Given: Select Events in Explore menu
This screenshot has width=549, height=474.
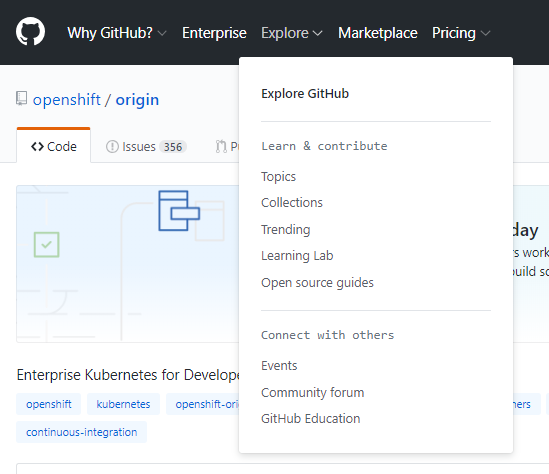Looking at the screenshot, I should 279,365.
